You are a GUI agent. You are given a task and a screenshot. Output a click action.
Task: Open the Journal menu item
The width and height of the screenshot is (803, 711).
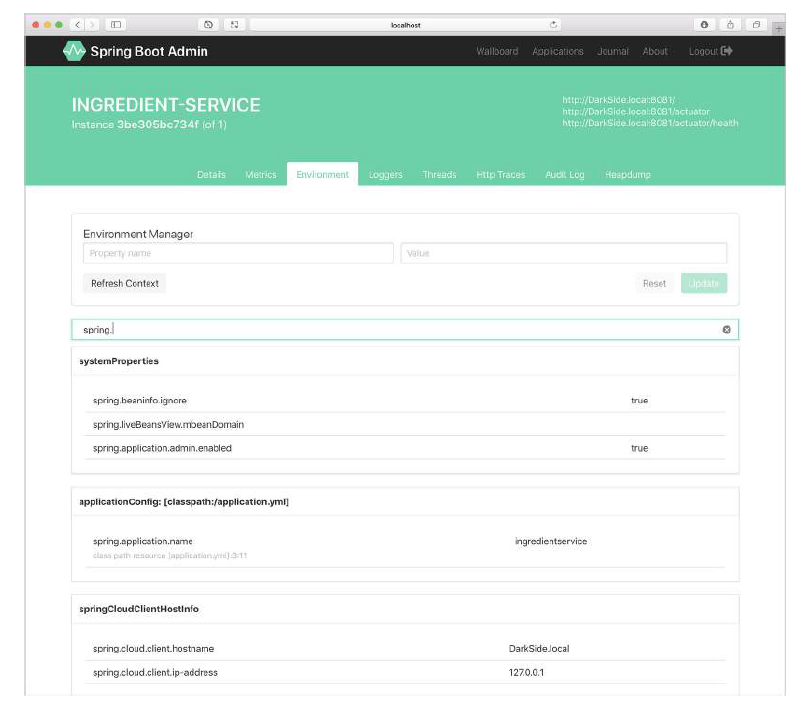pyautogui.click(x=612, y=51)
